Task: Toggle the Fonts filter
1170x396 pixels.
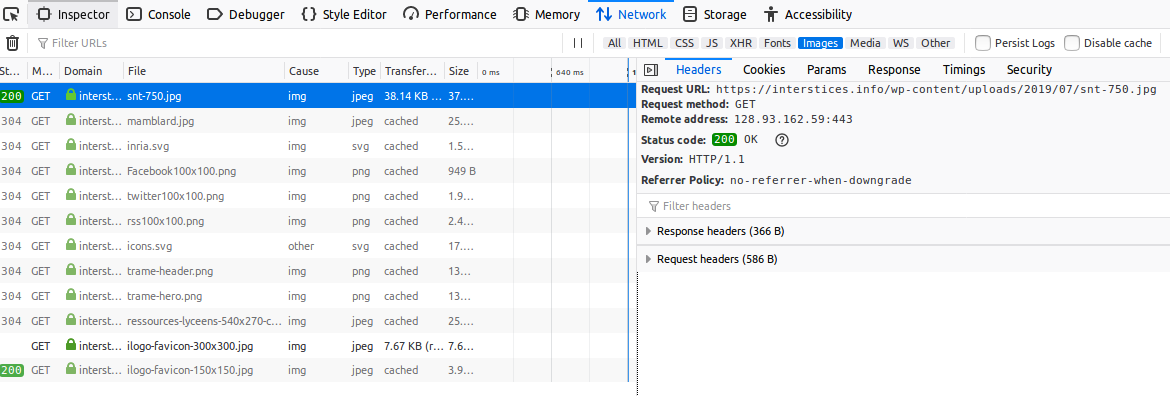Action: click(x=778, y=43)
